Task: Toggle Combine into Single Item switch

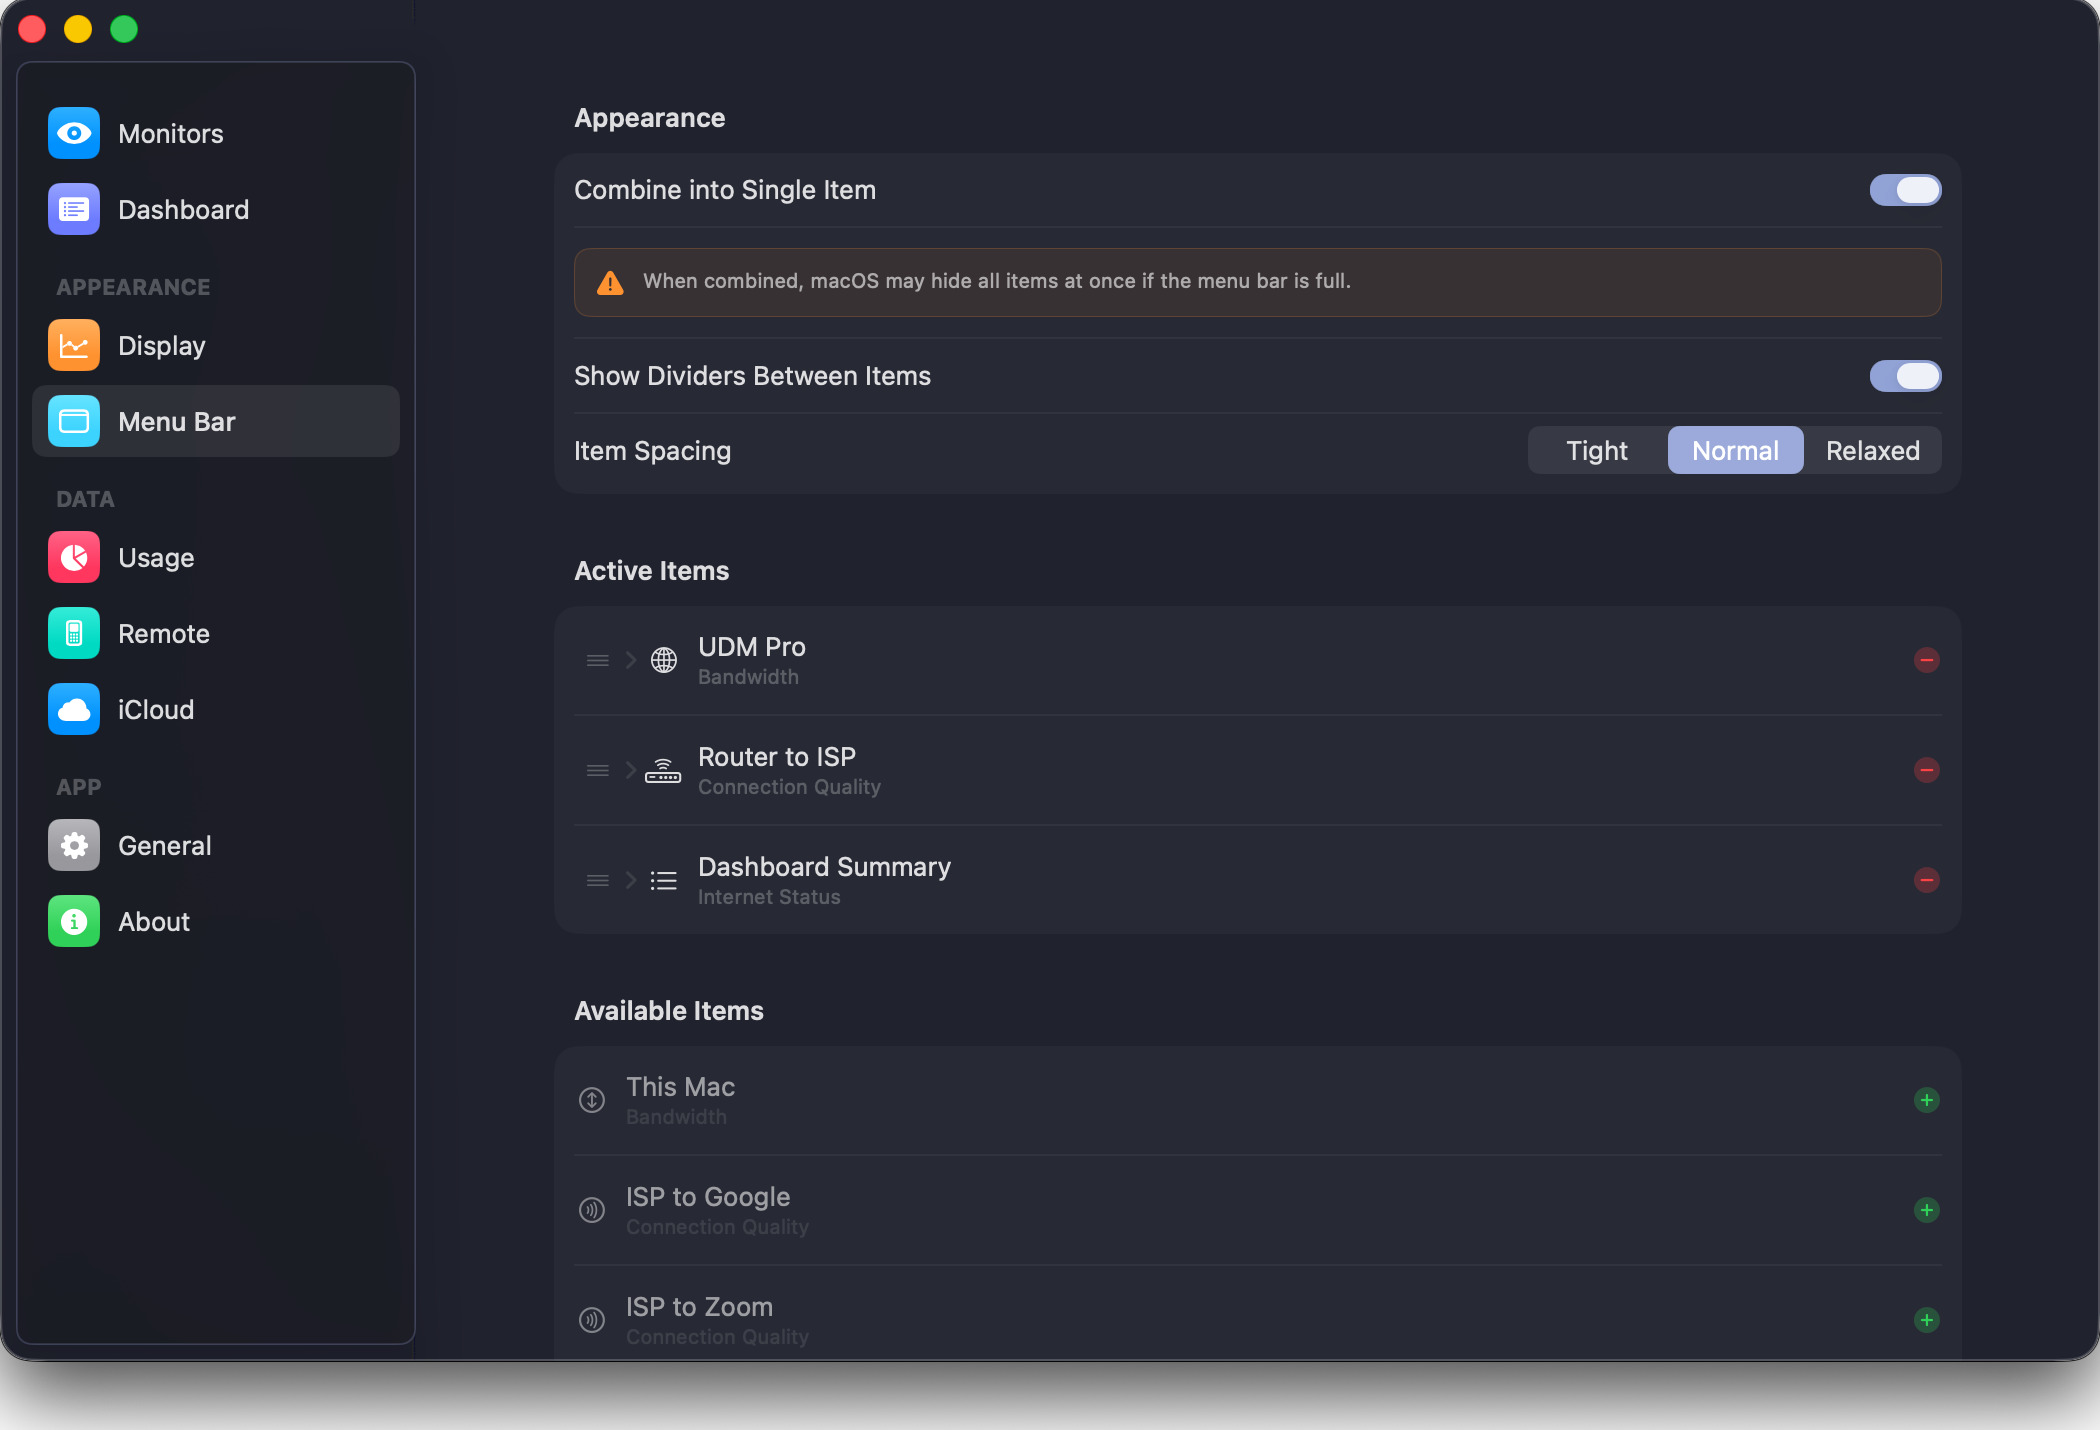Action: 1905,190
